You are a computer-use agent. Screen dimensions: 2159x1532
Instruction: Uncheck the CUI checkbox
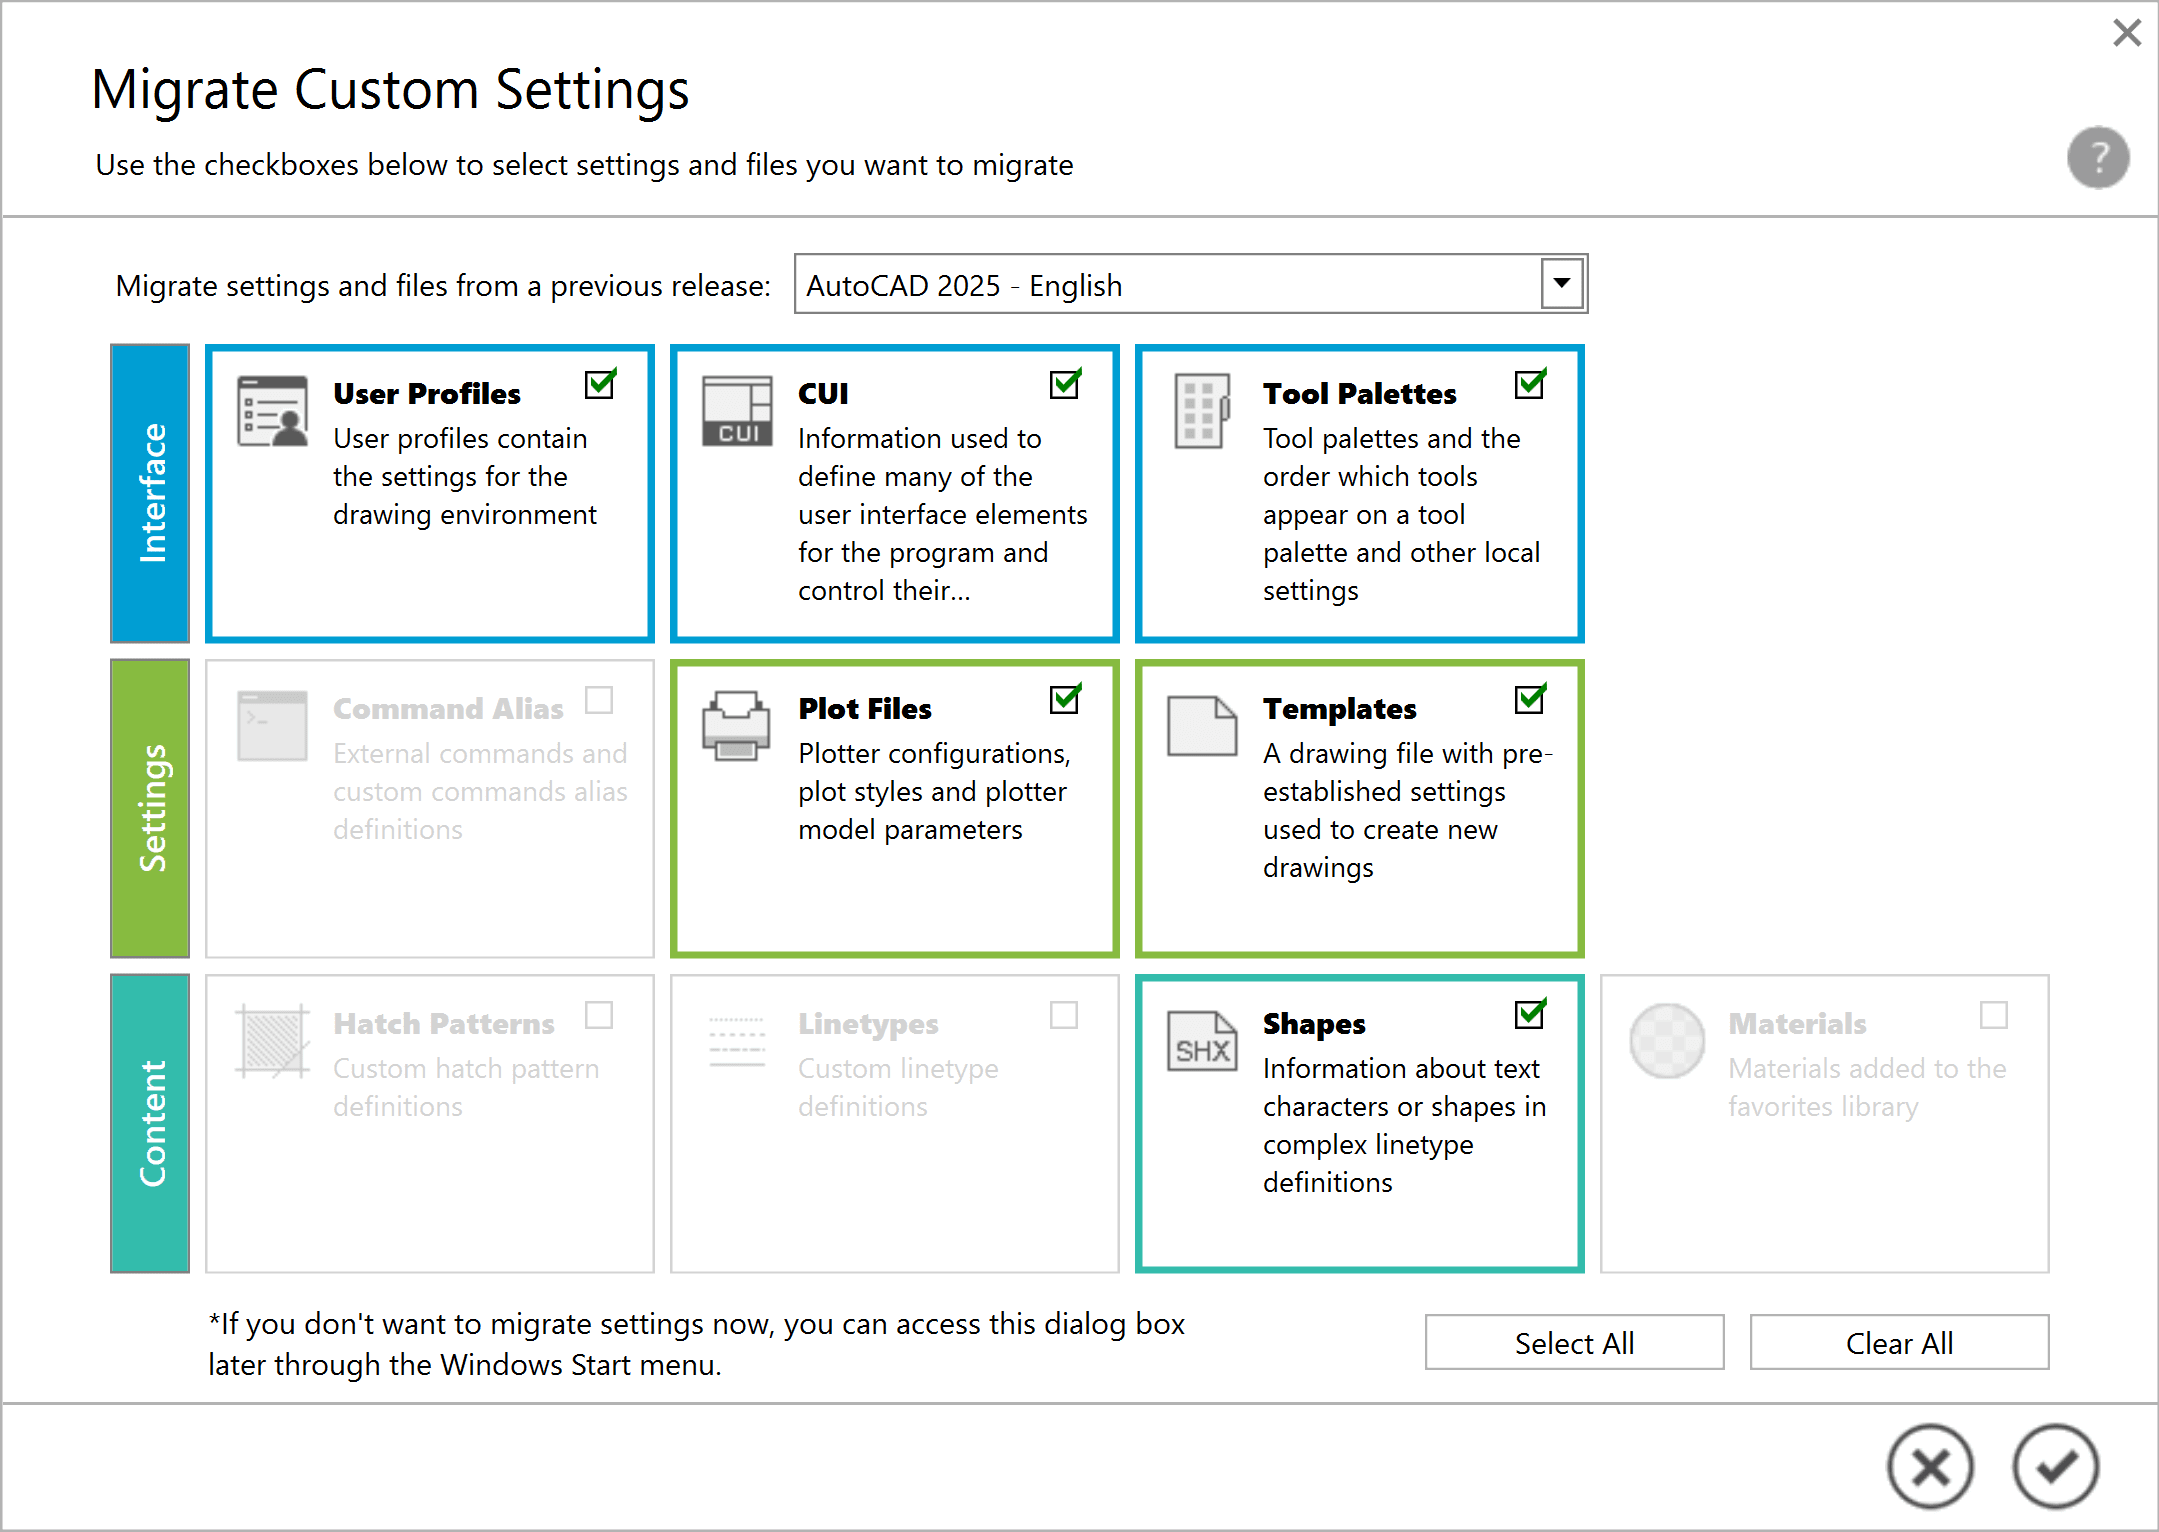click(1065, 385)
